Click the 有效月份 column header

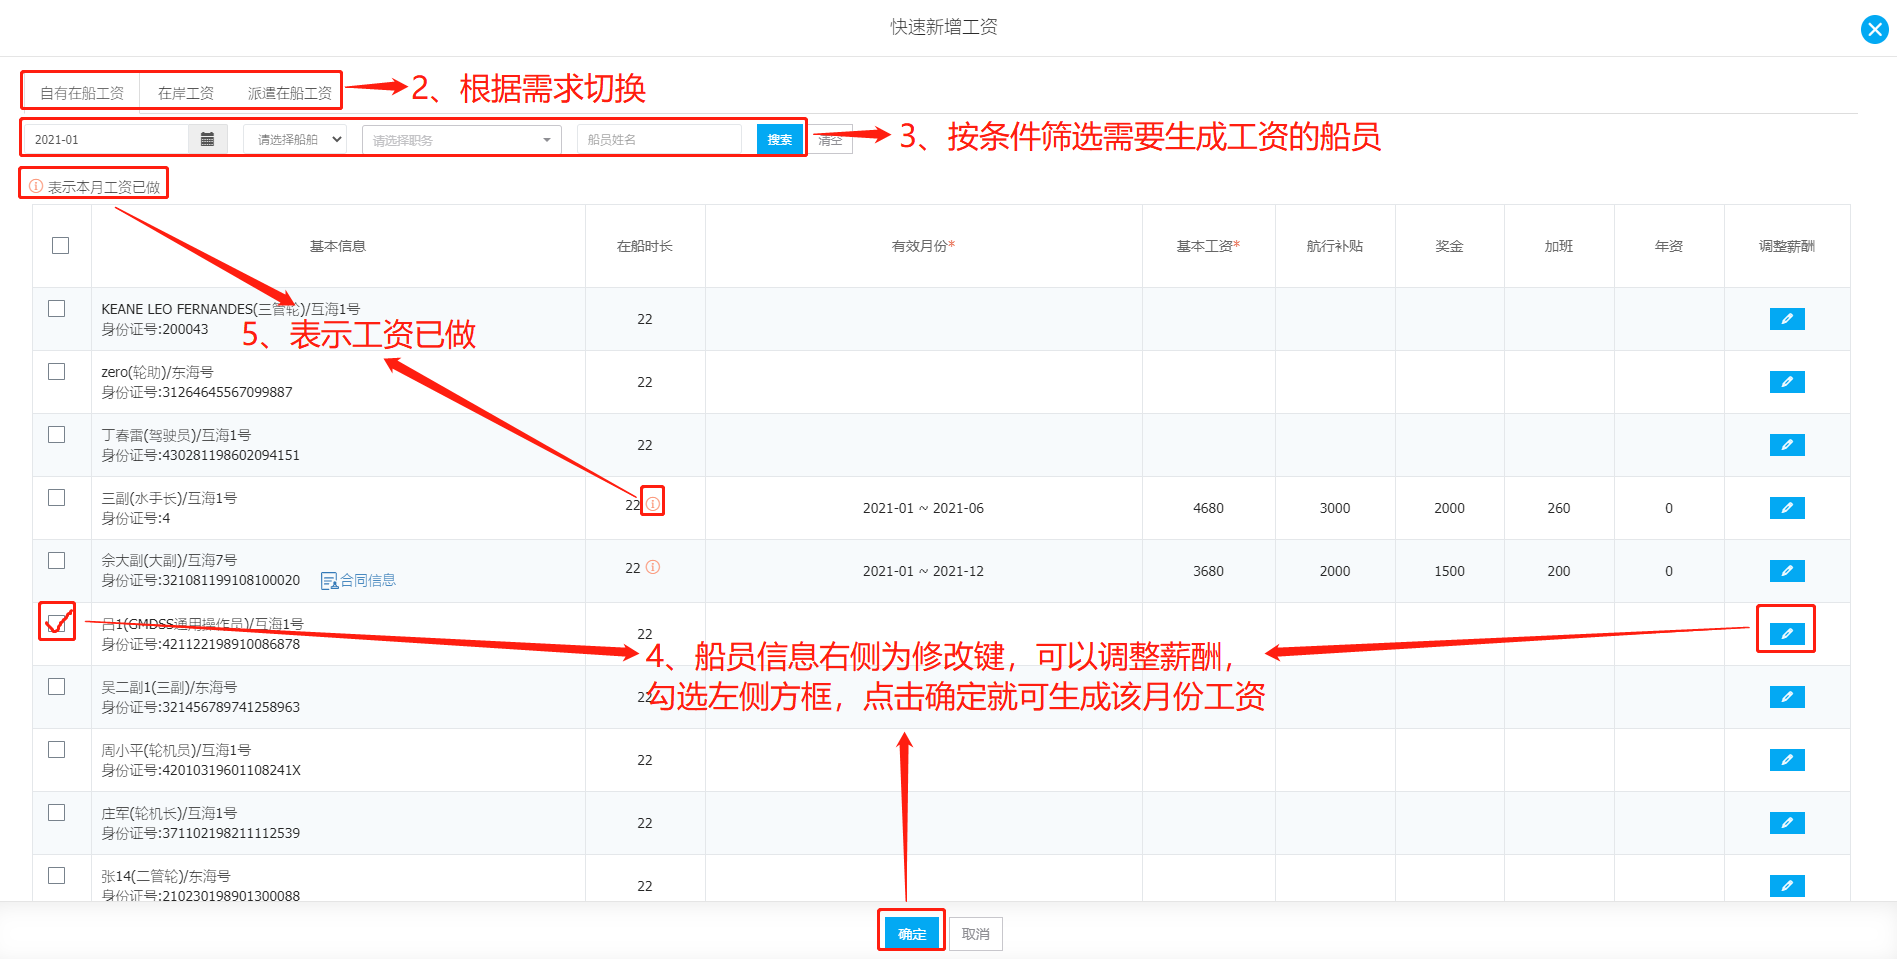tap(923, 246)
